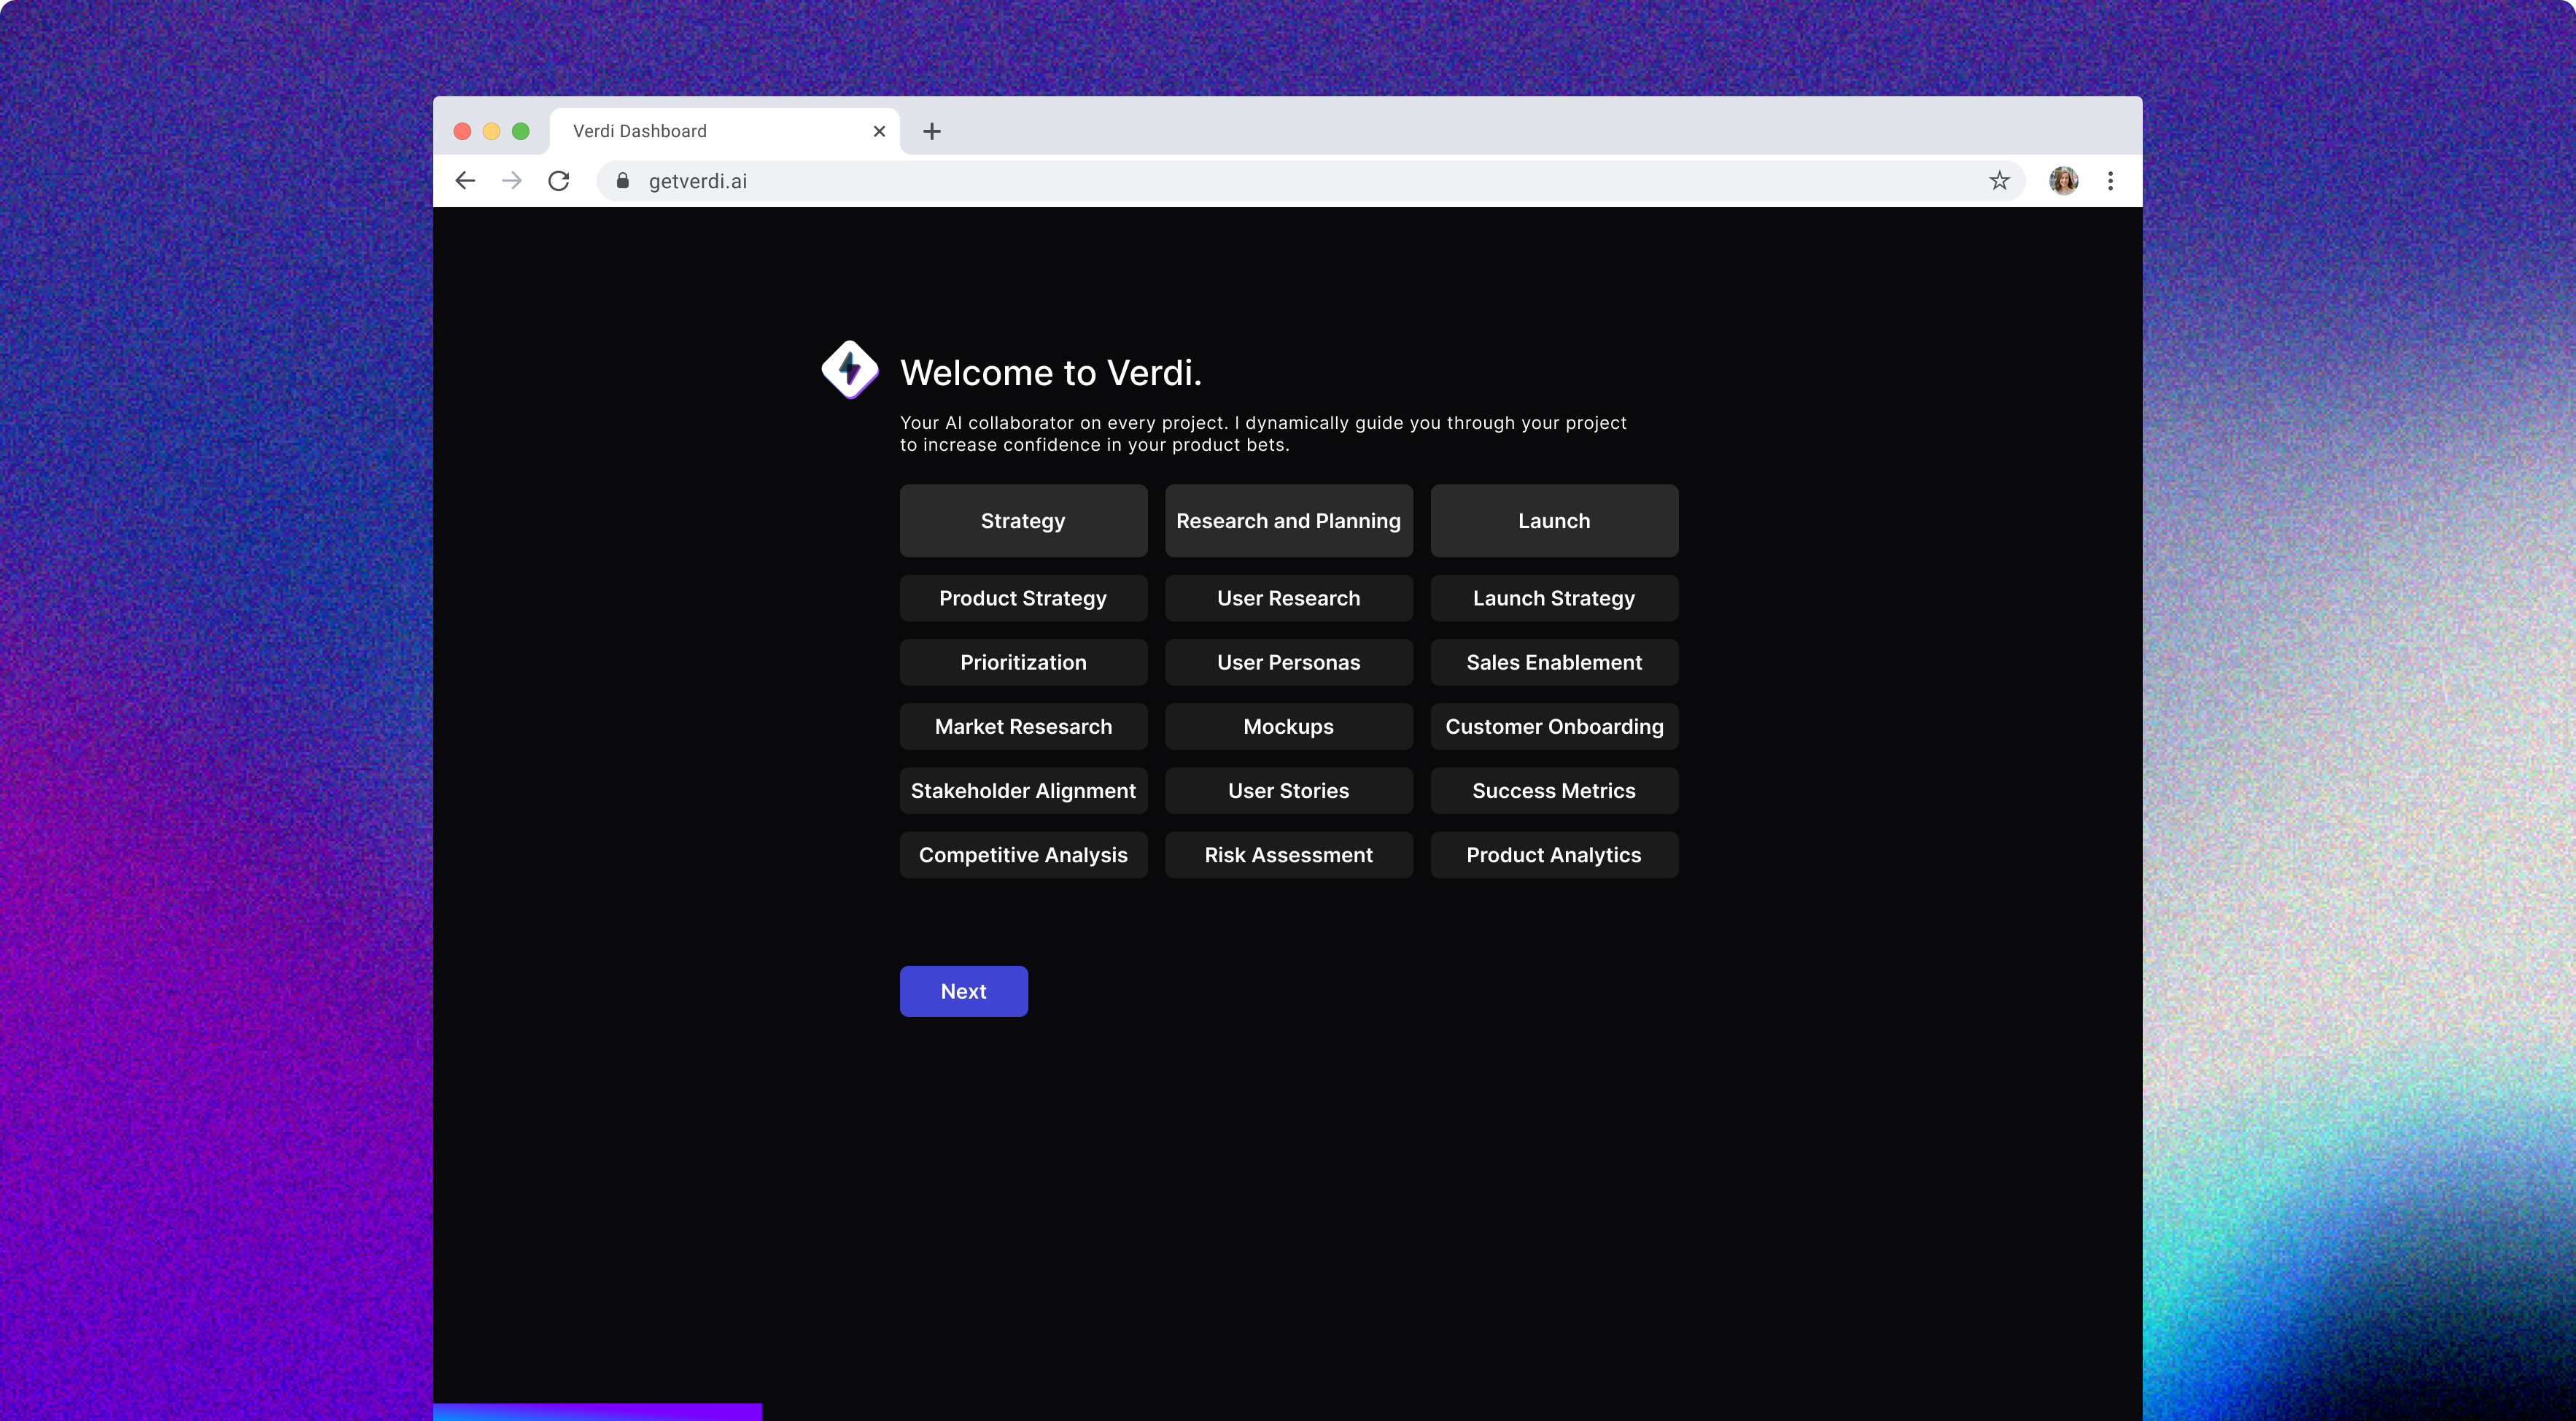Reload the page with refresh icon
Screen dimensions: 2576x1421
(559, 181)
